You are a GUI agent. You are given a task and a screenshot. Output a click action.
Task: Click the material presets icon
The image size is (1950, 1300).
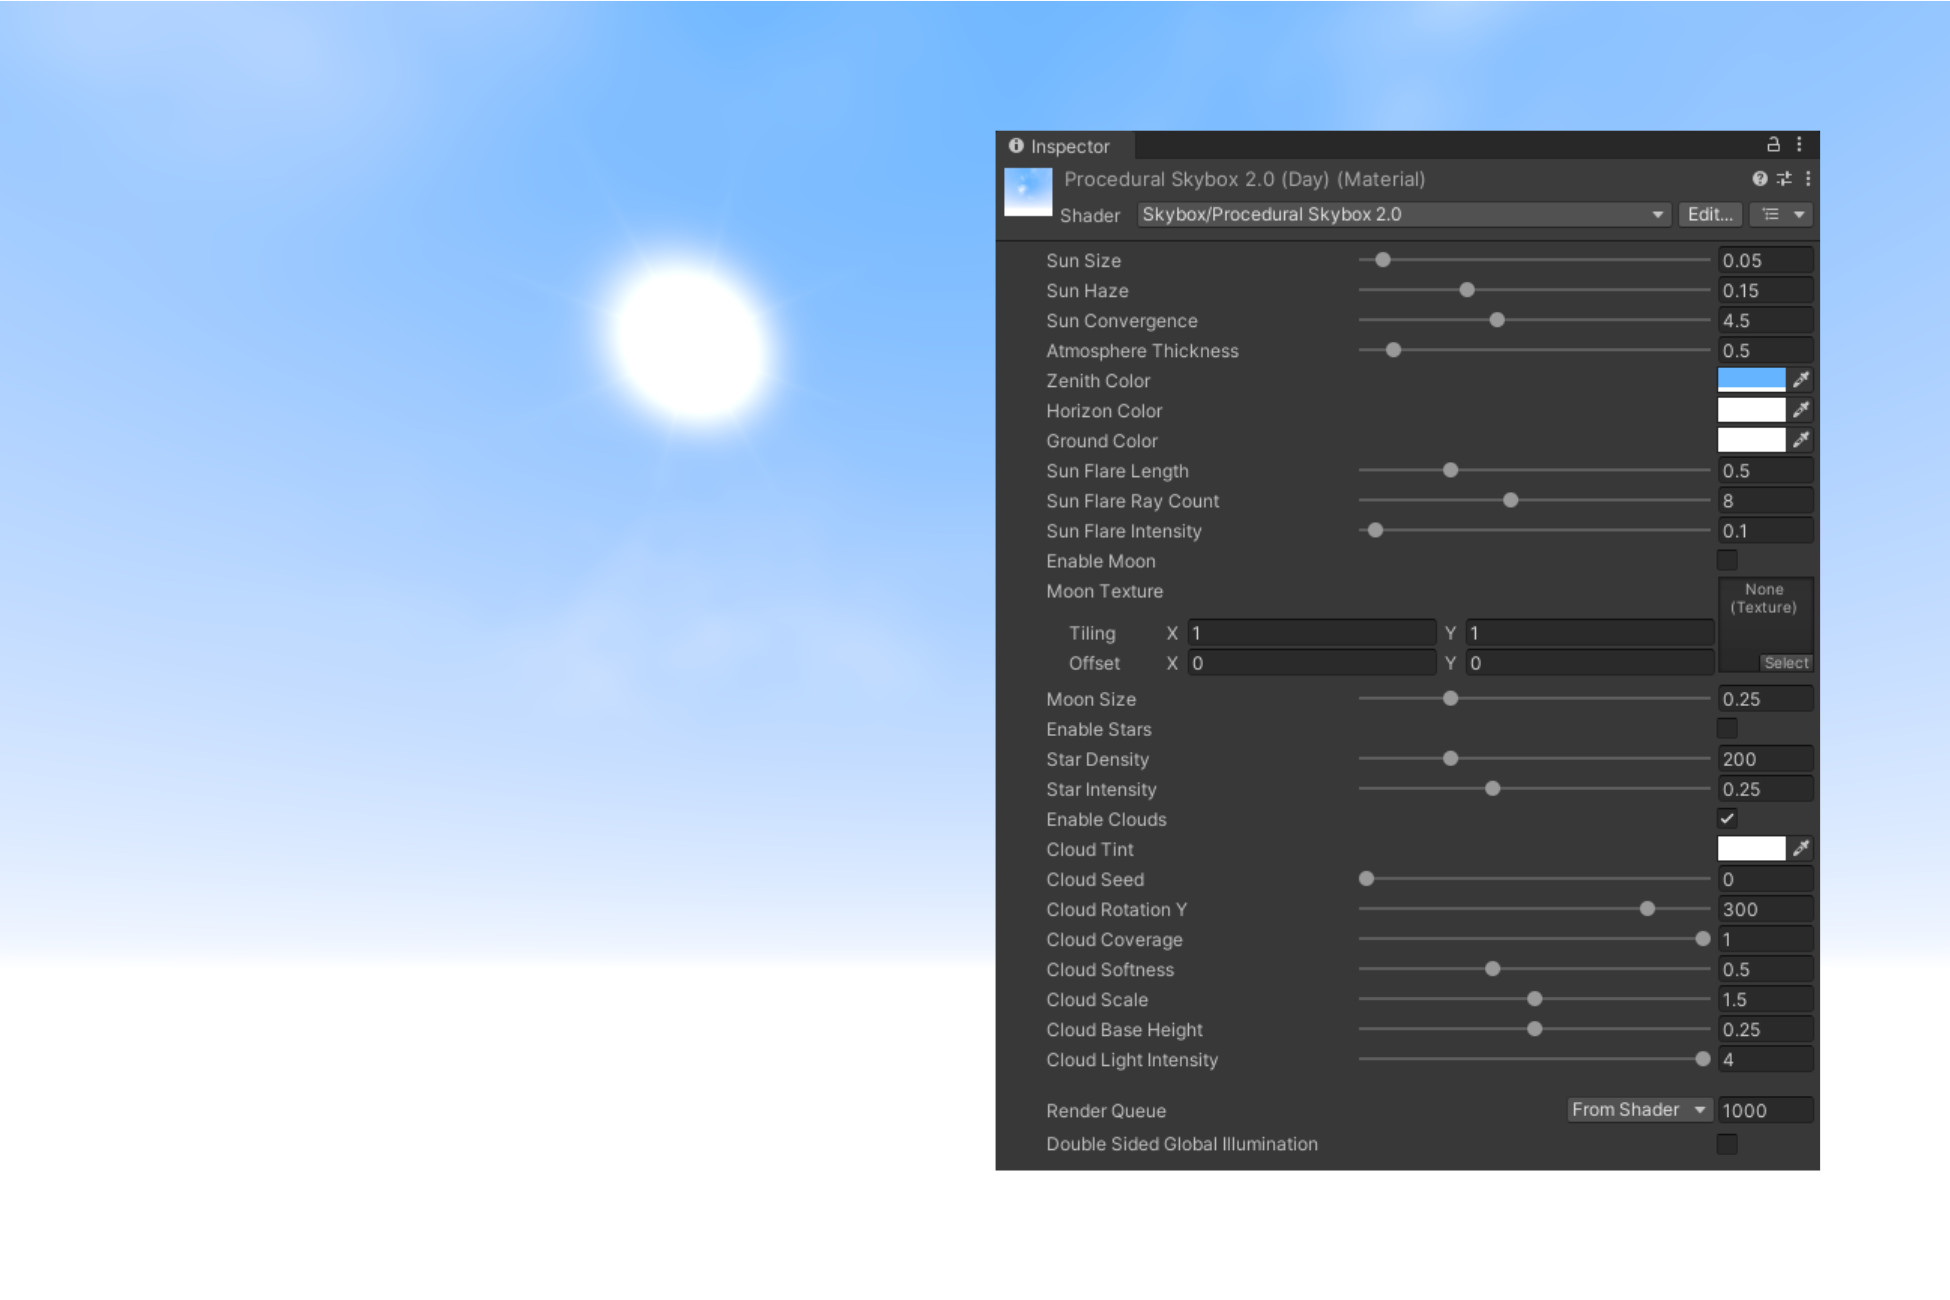[1783, 179]
